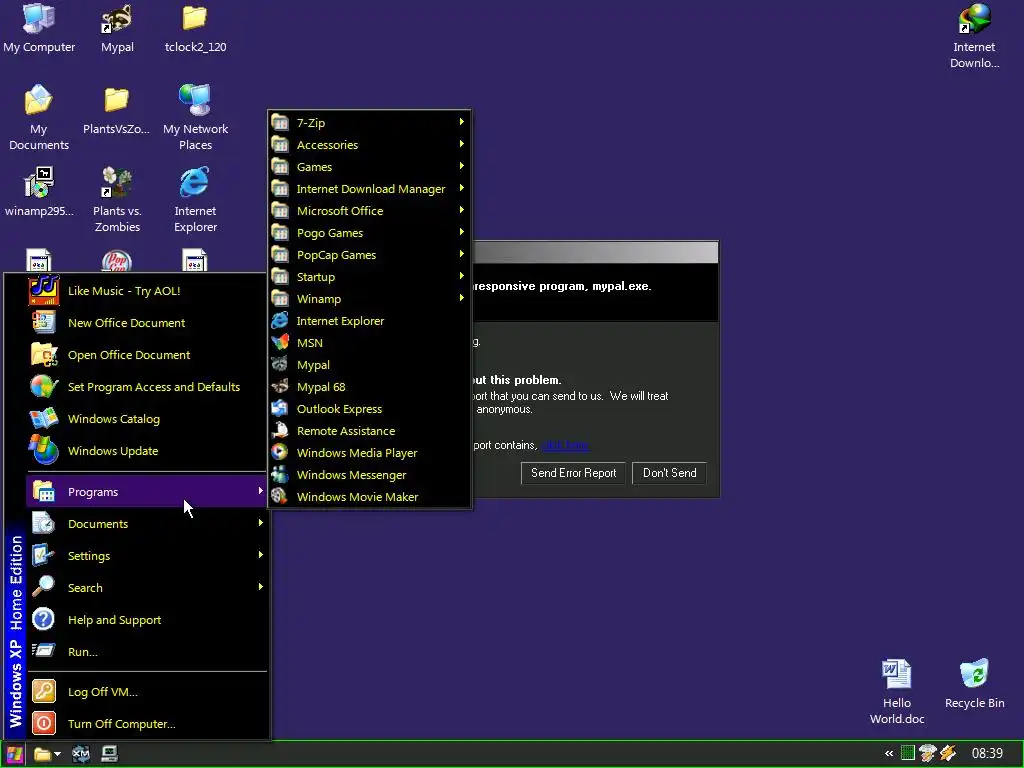Launch Windows Media Player
Viewport: 1024px width, 768px height.
(x=369, y=453)
